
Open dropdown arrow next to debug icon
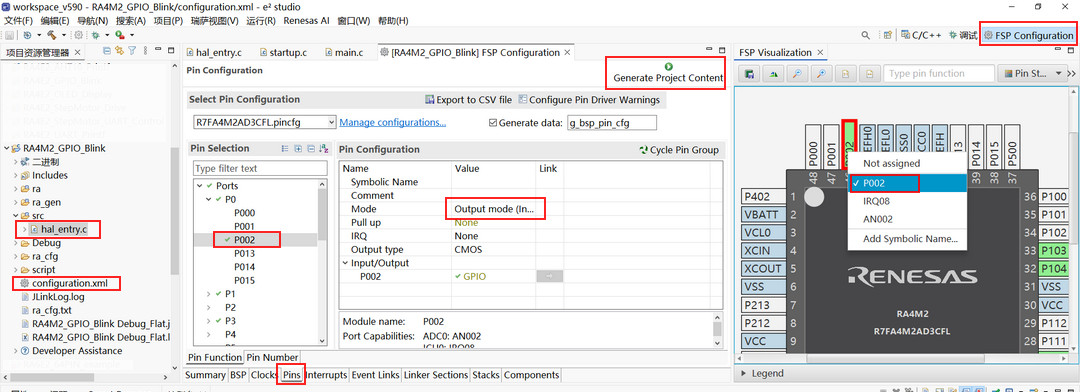[107, 35]
